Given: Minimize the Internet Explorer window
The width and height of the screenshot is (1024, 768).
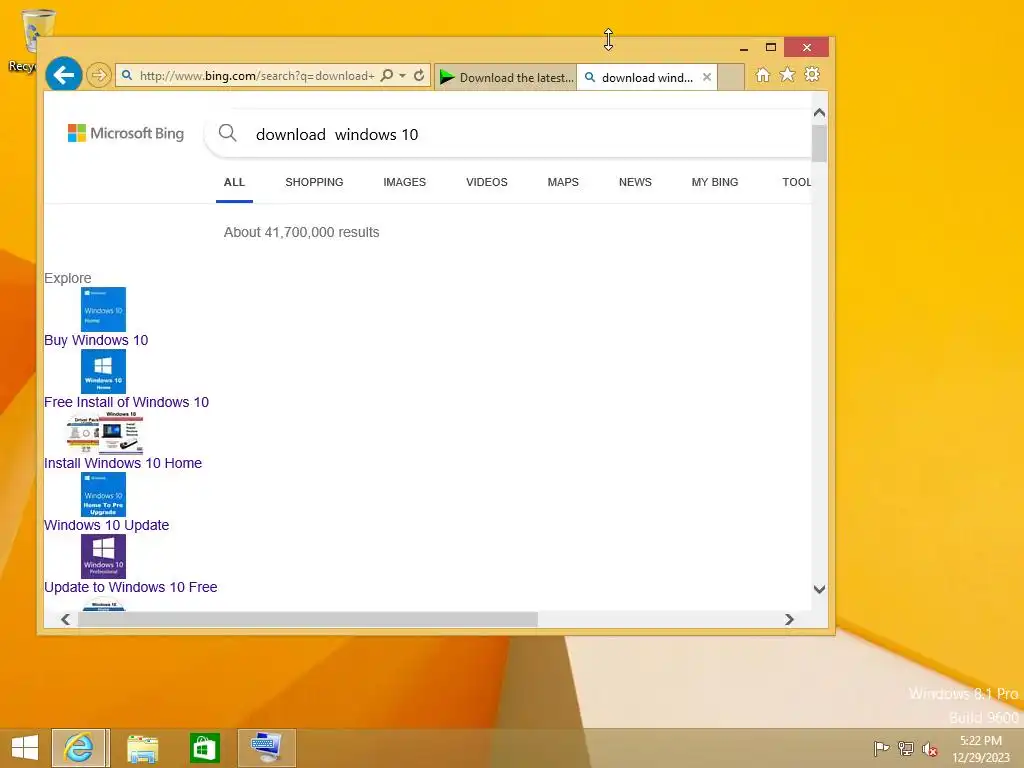Looking at the screenshot, I should click(x=744, y=48).
